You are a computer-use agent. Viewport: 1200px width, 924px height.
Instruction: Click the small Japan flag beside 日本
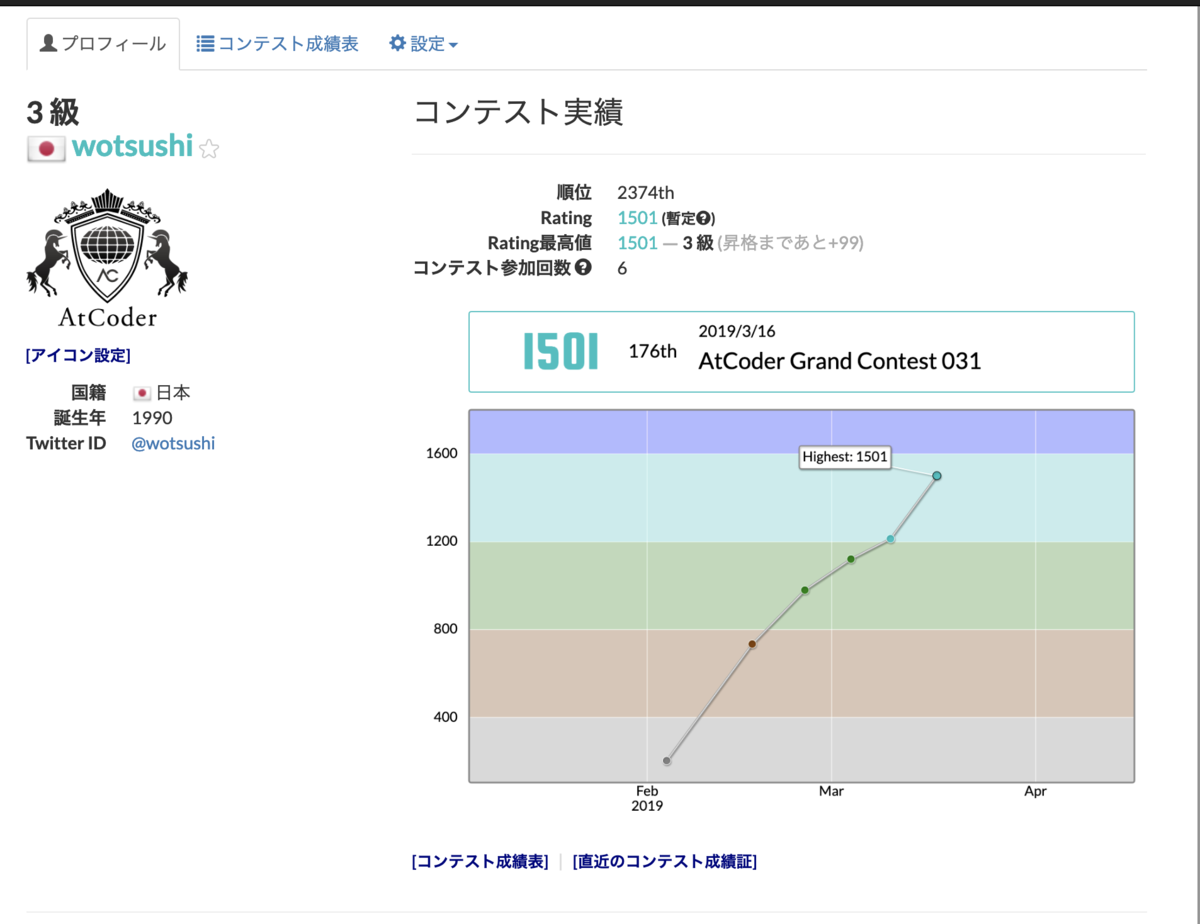142,393
